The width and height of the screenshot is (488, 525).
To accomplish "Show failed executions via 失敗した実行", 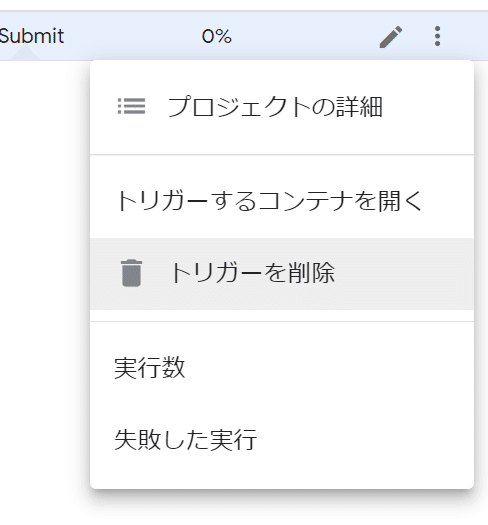I will (185, 439).
